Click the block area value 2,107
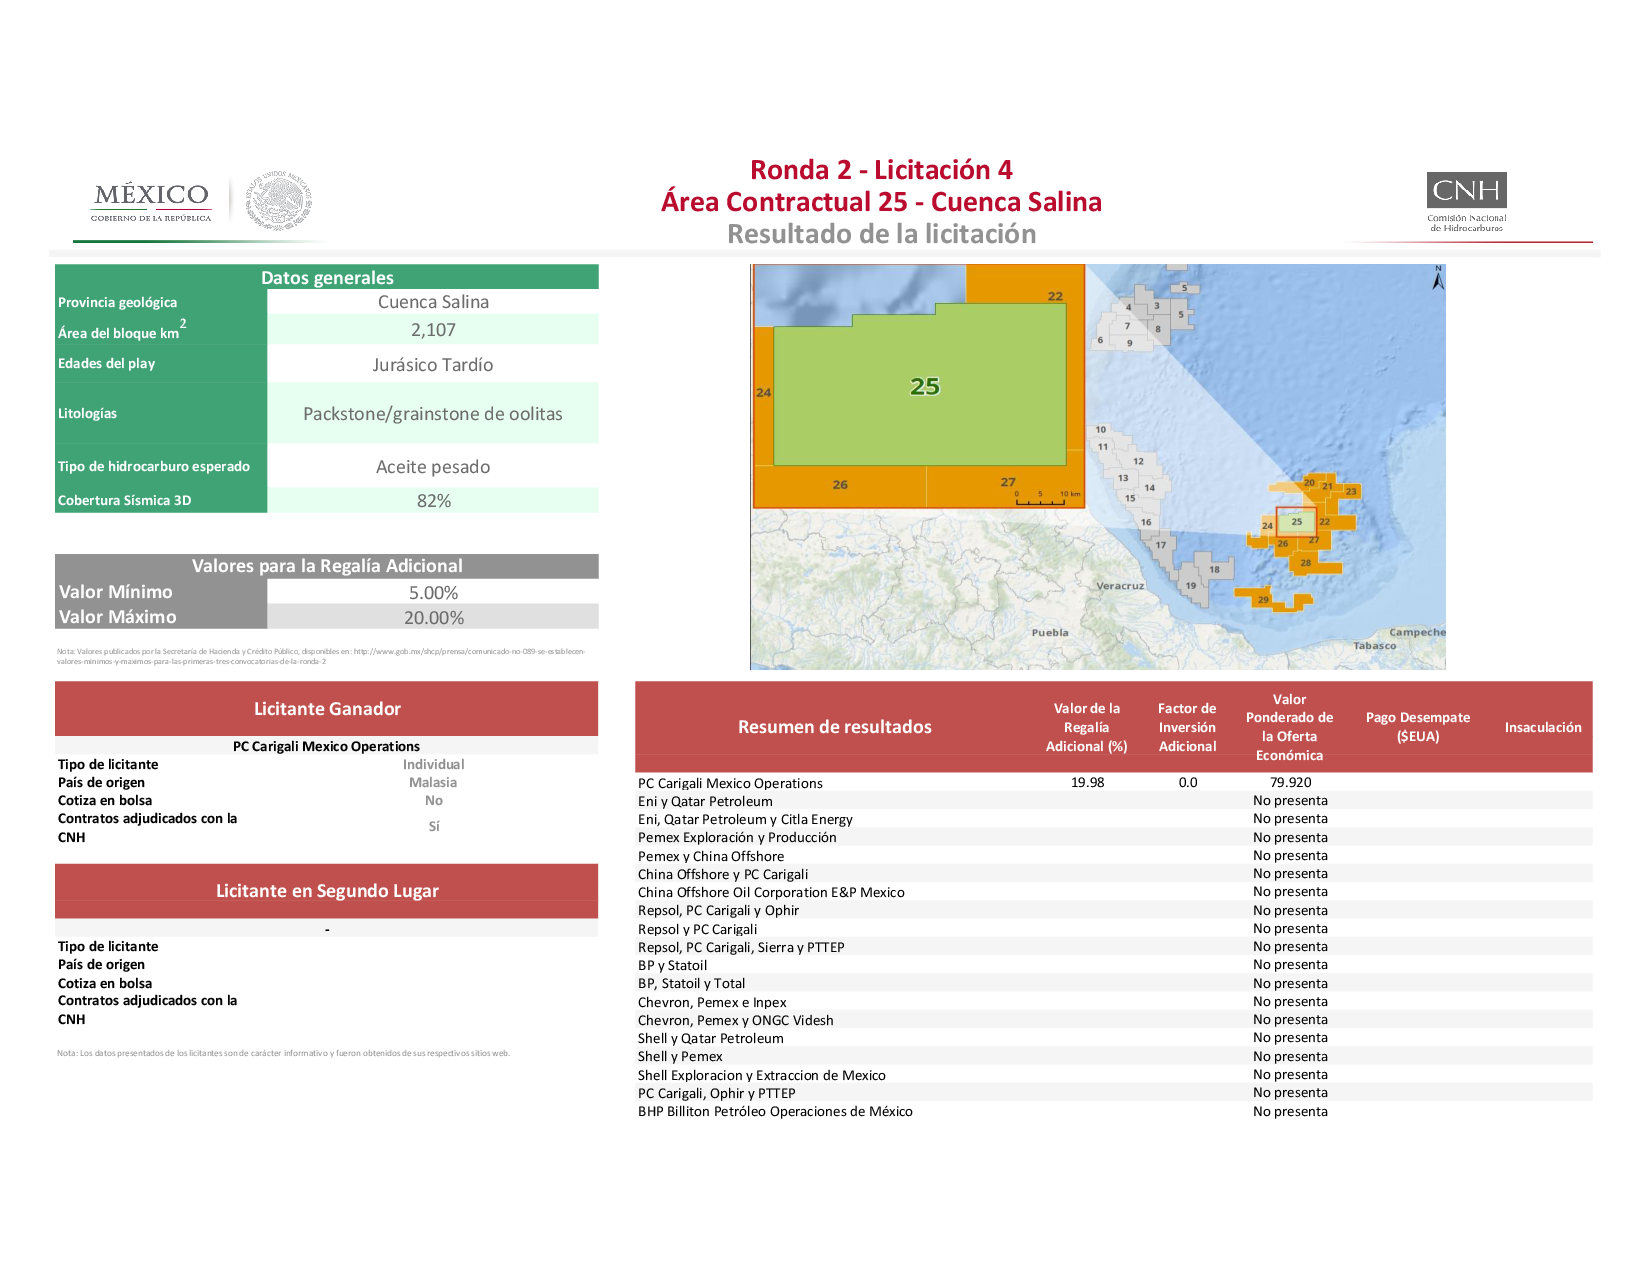Screen dimensions: 1650x1275 (x=433, y=330)
